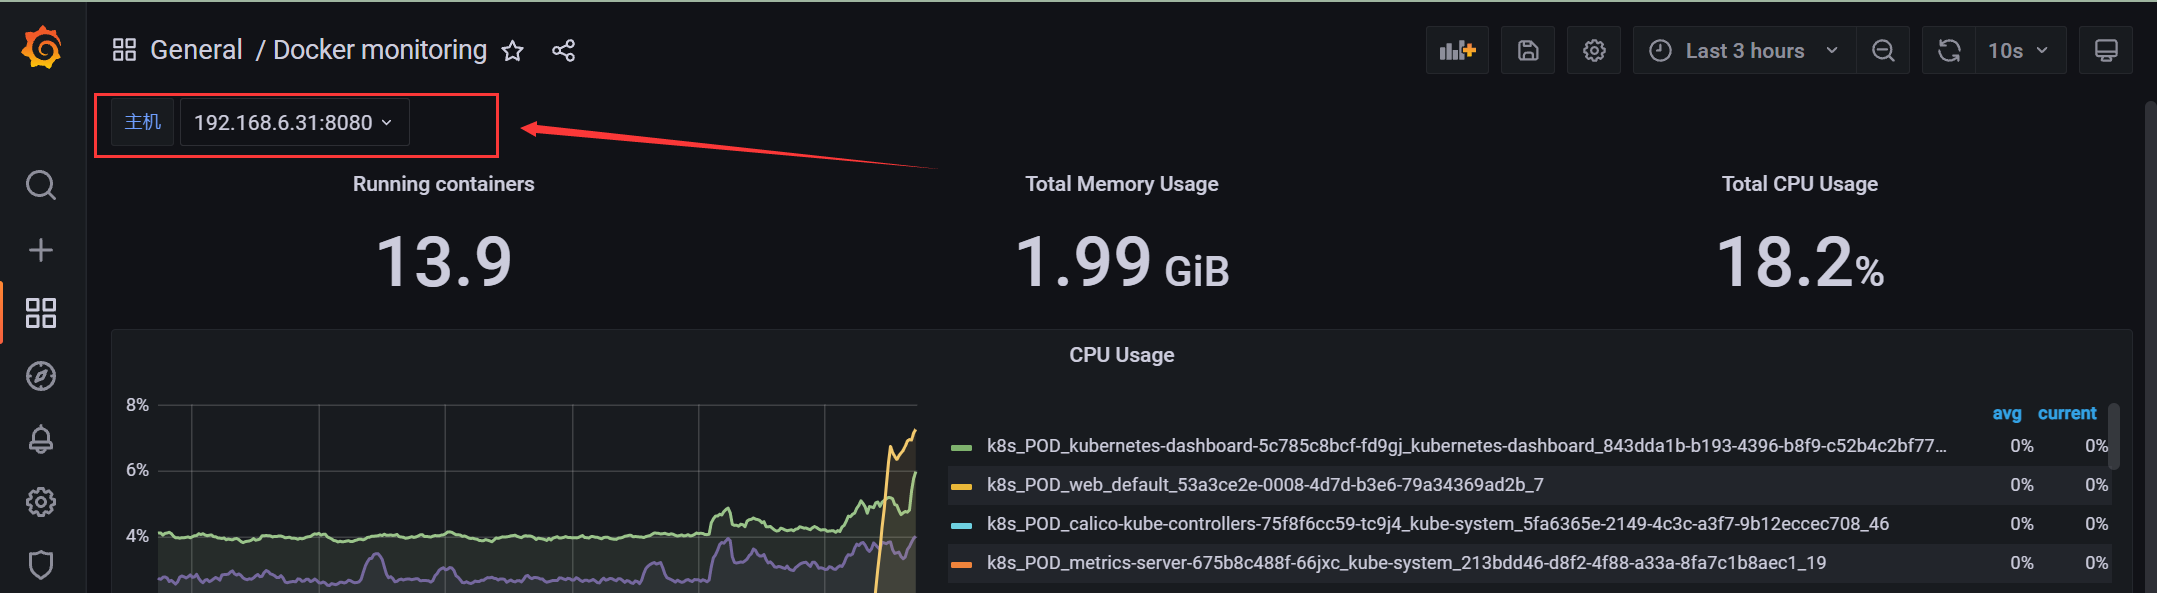The height and width of the screenshot is (593, 2157).
Task: Open the Last 3 hours time picker
Action: pyautogui.click(x=1745, y=50)
